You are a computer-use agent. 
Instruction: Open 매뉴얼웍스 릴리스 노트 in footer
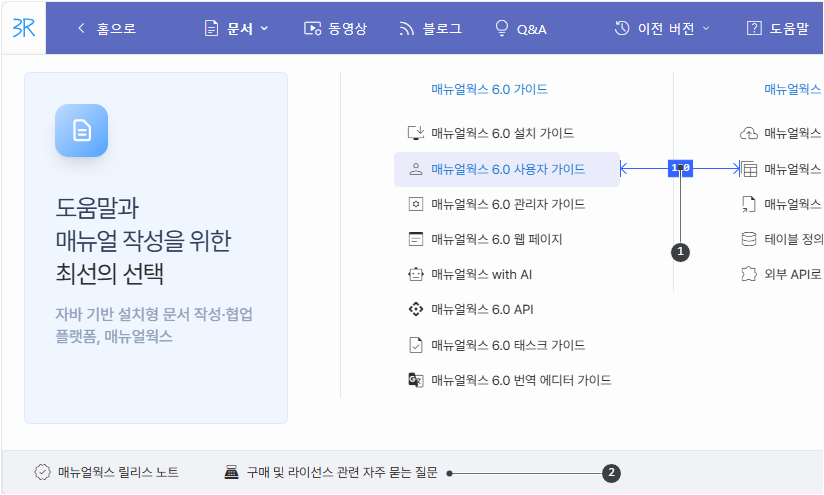click(x=117, y=472)
